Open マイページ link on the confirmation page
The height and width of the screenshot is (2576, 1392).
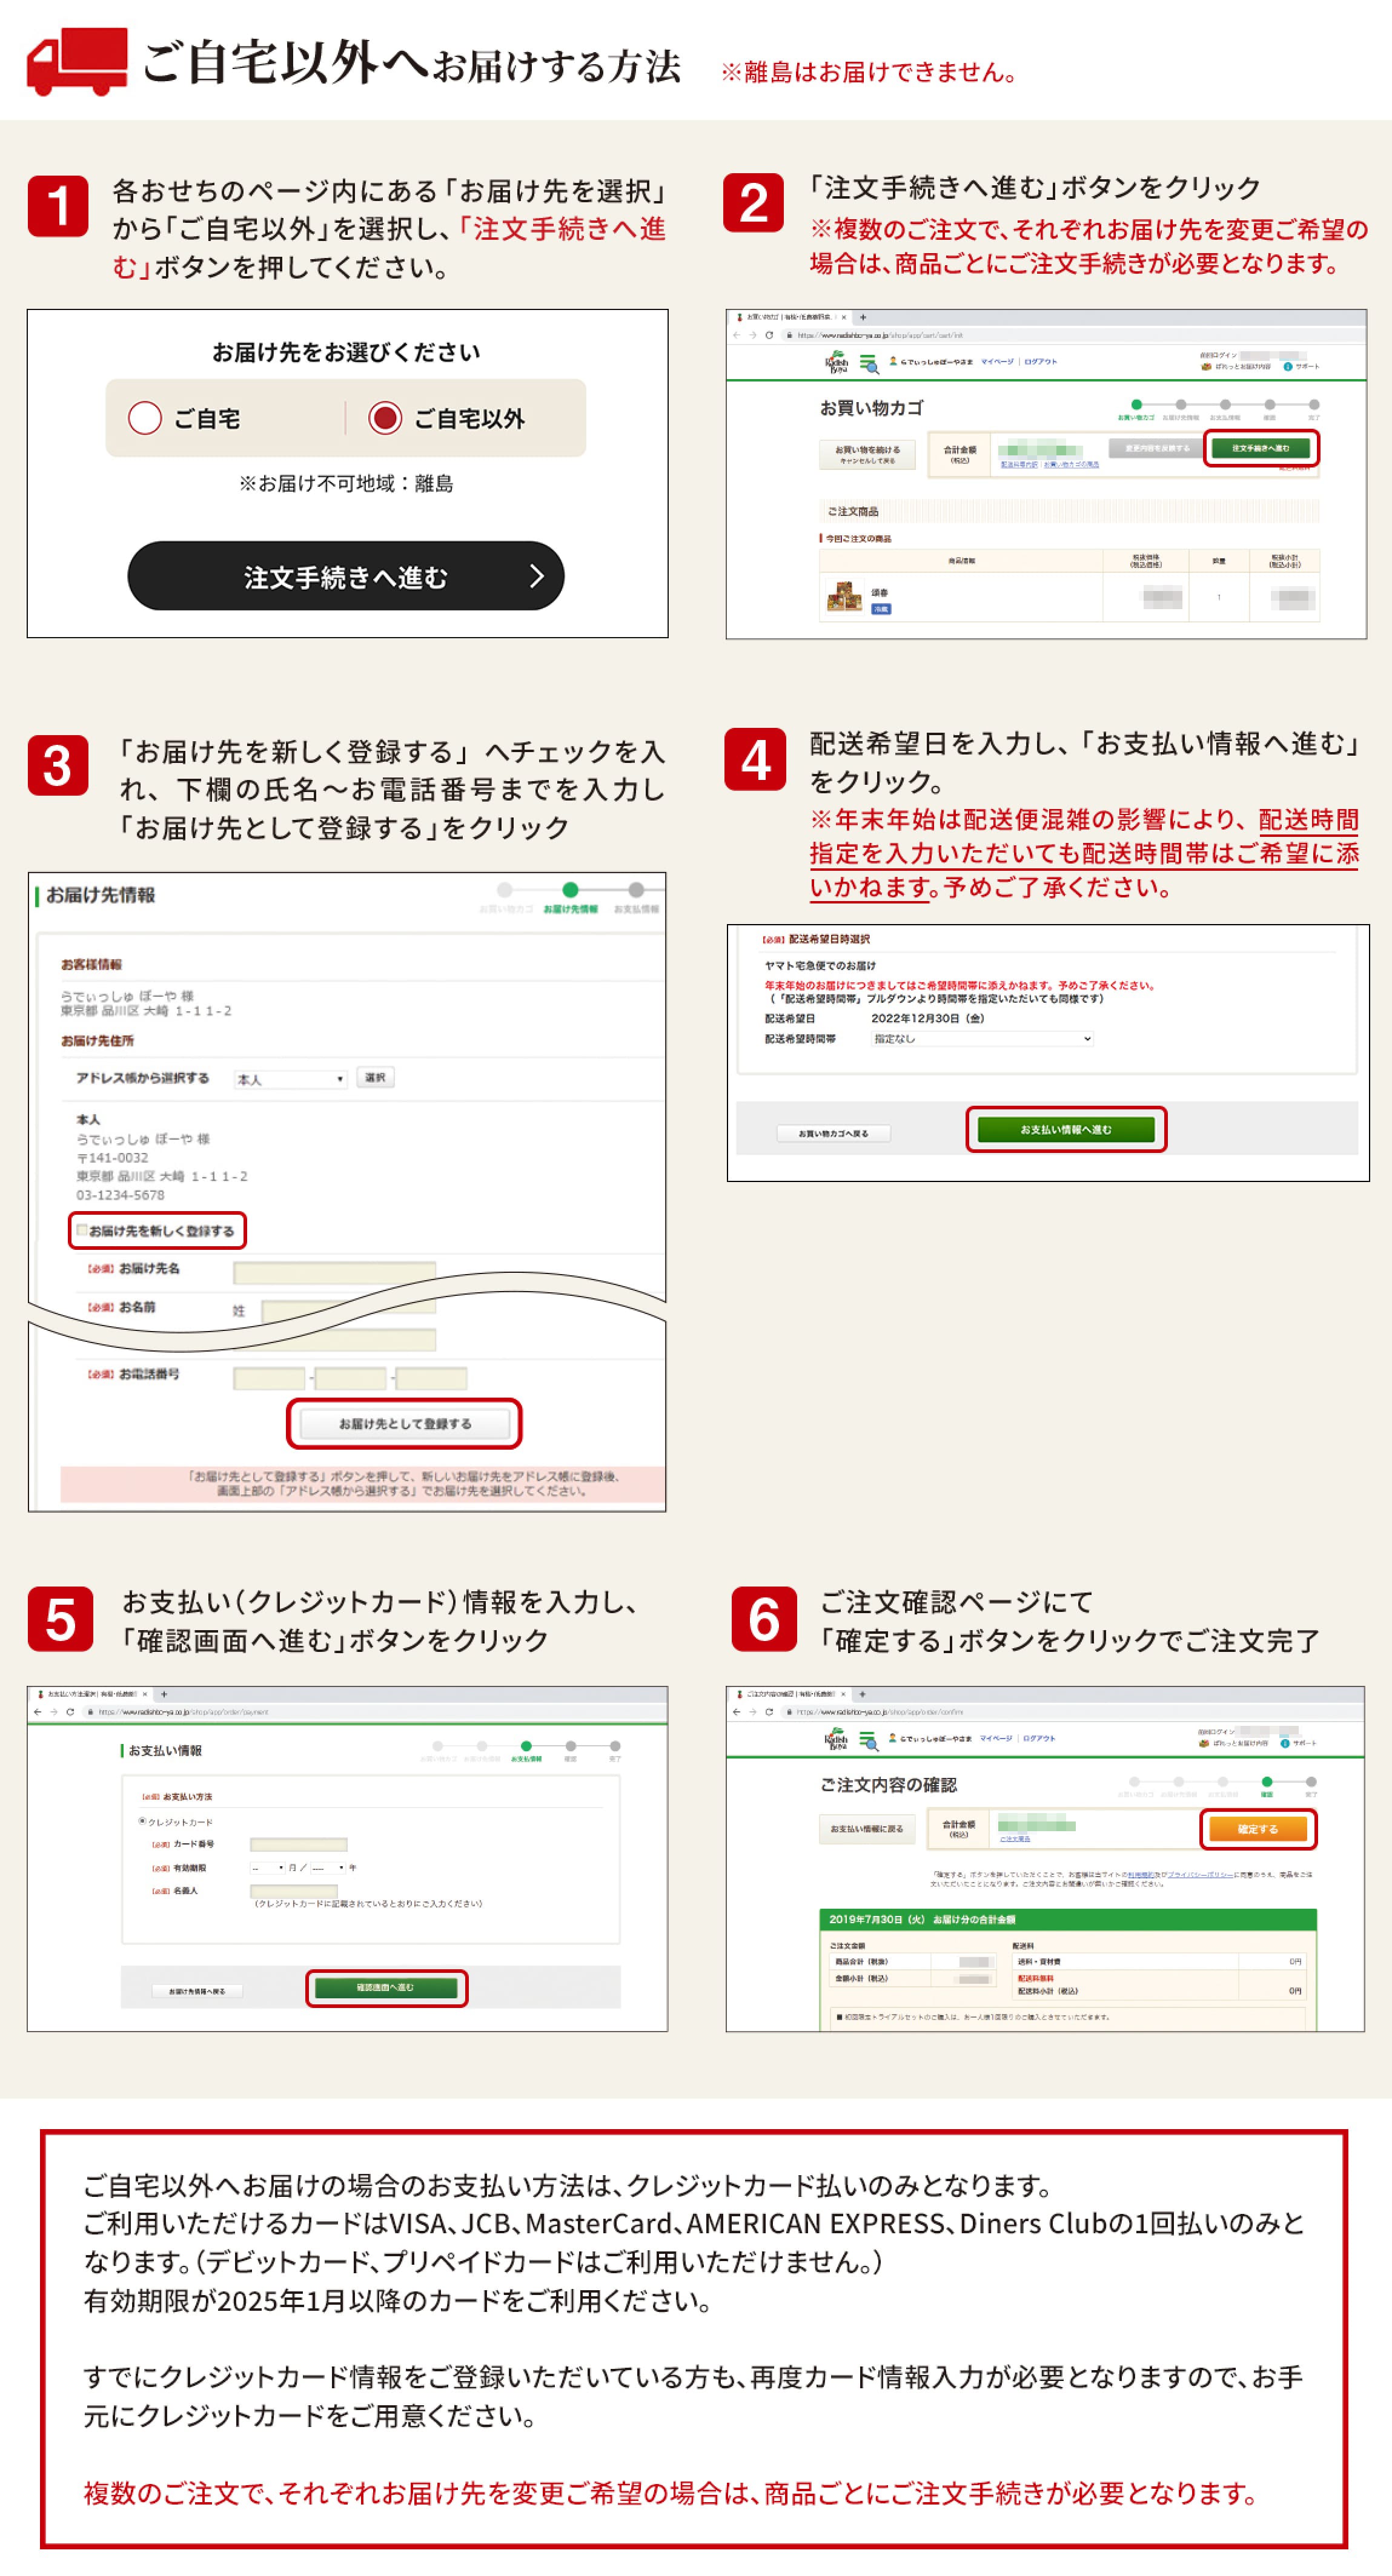tap(996, 1738)
